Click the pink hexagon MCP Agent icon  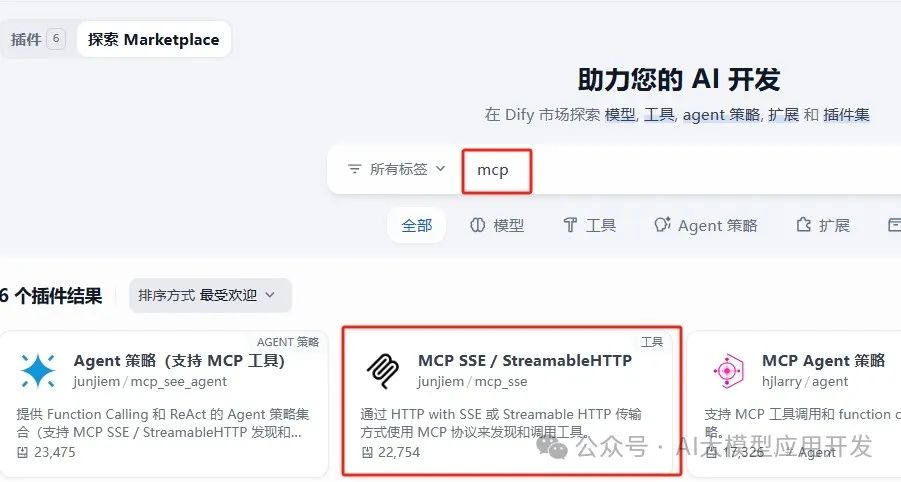click(727, 371)
